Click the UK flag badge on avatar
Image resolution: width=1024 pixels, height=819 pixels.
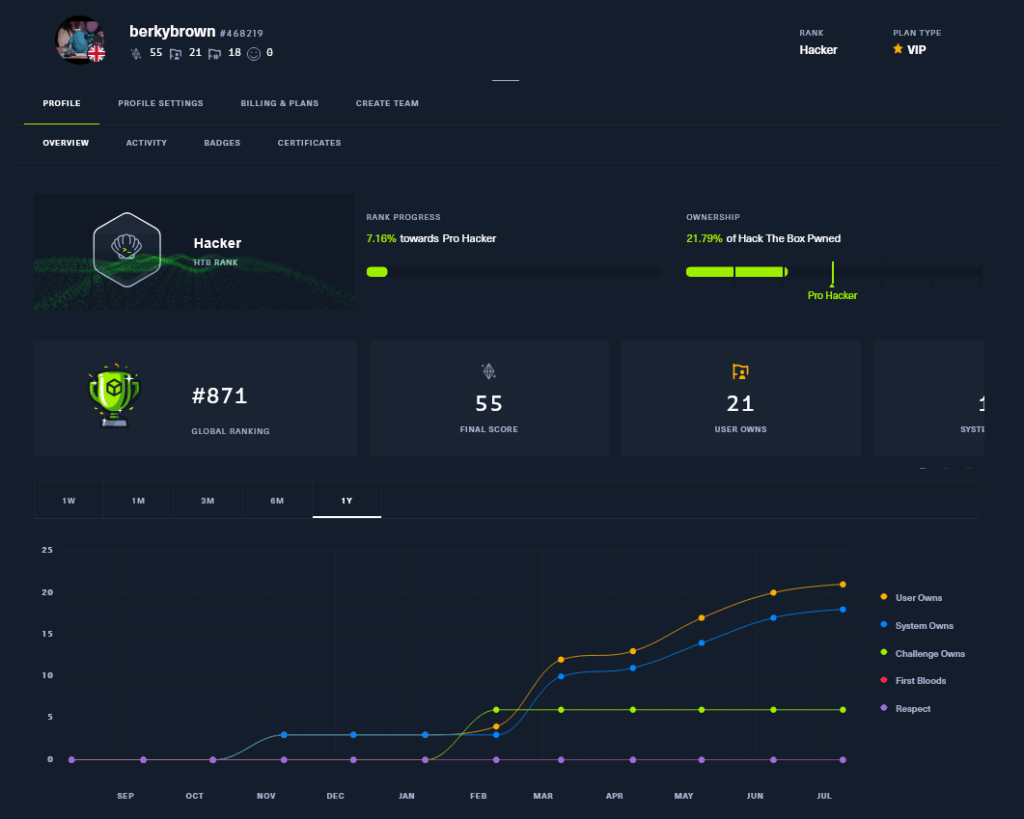click(96, 53)
